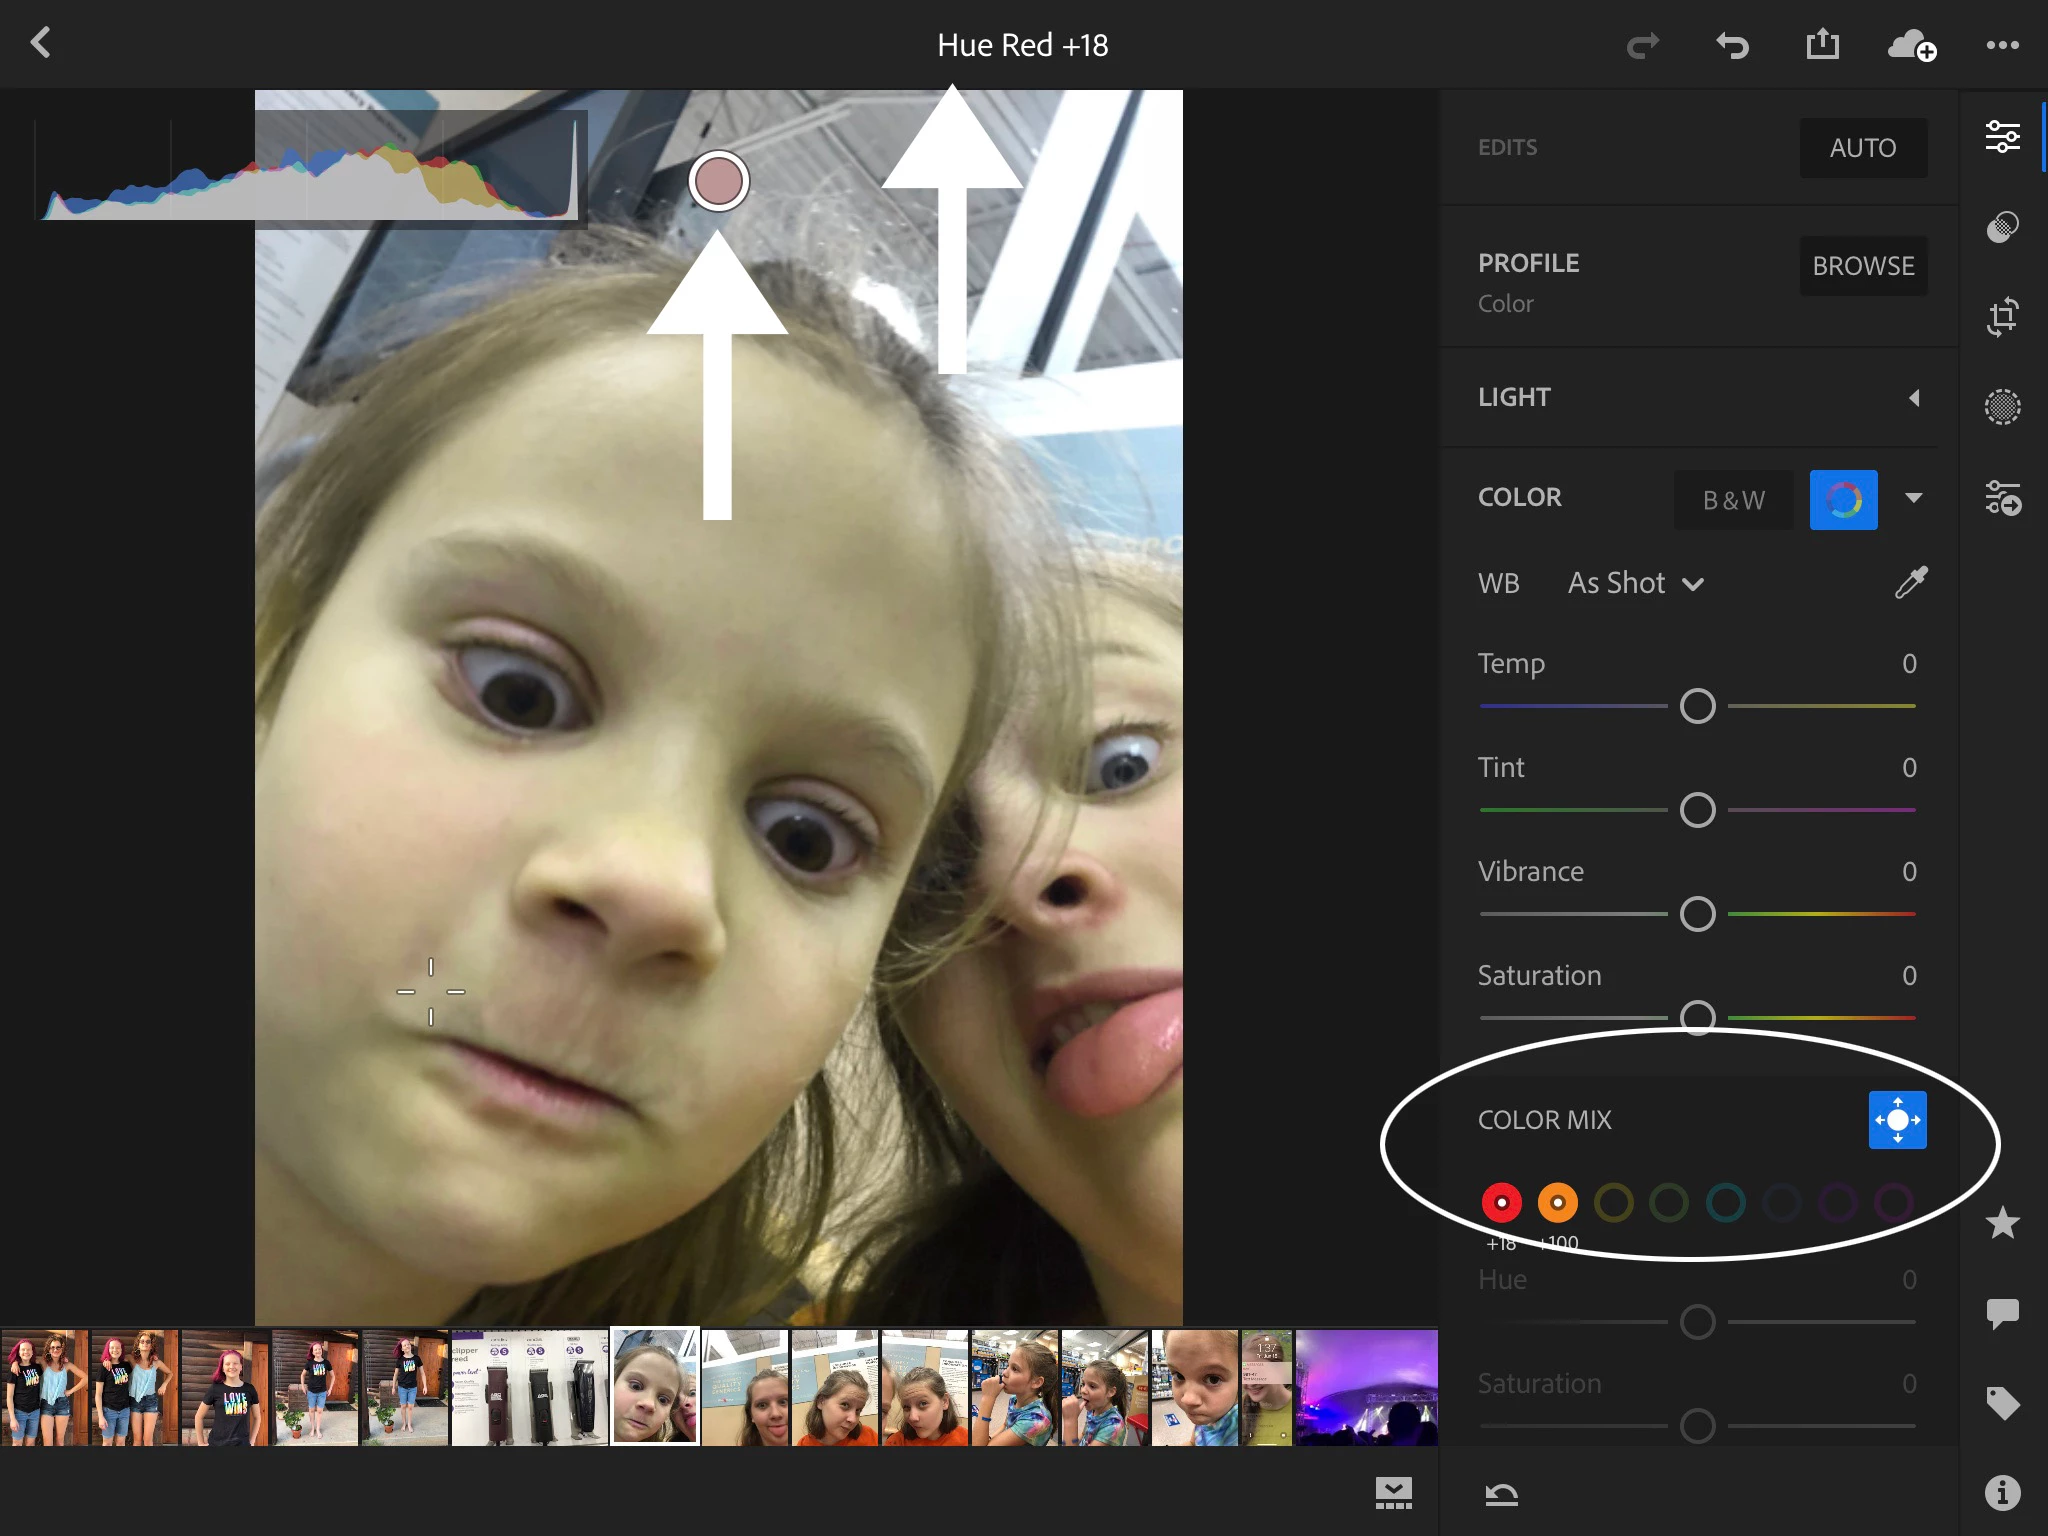Toggle the Color Mix targeted adjustment tool
2048x1536 pixels.
(1897, 1120)
